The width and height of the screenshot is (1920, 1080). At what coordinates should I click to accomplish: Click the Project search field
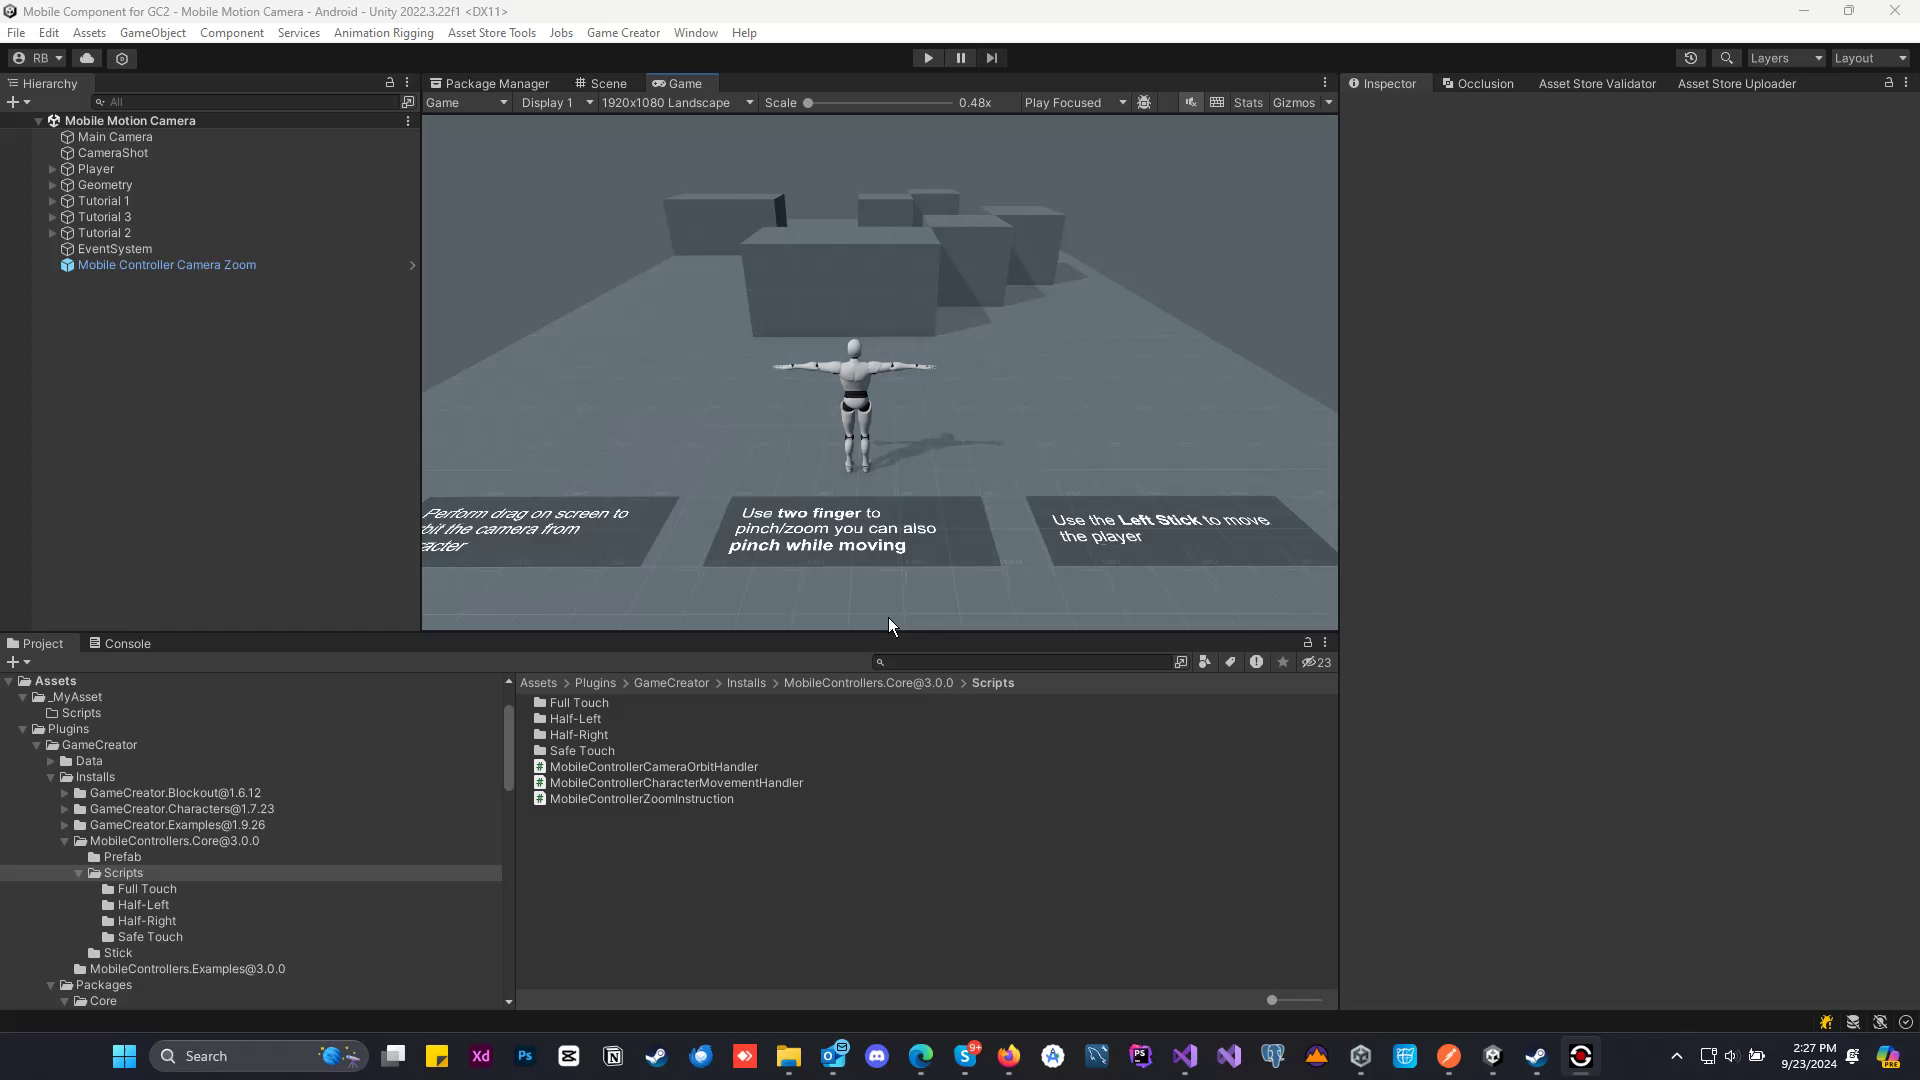(x=1022, y=662)
